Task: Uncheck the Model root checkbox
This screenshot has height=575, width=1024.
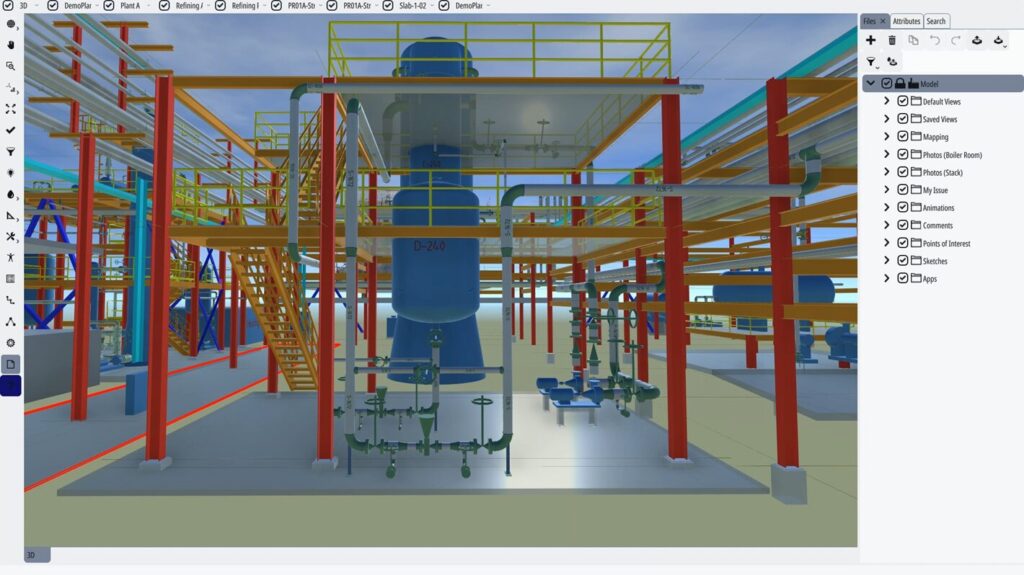Action: coord(887,84)
